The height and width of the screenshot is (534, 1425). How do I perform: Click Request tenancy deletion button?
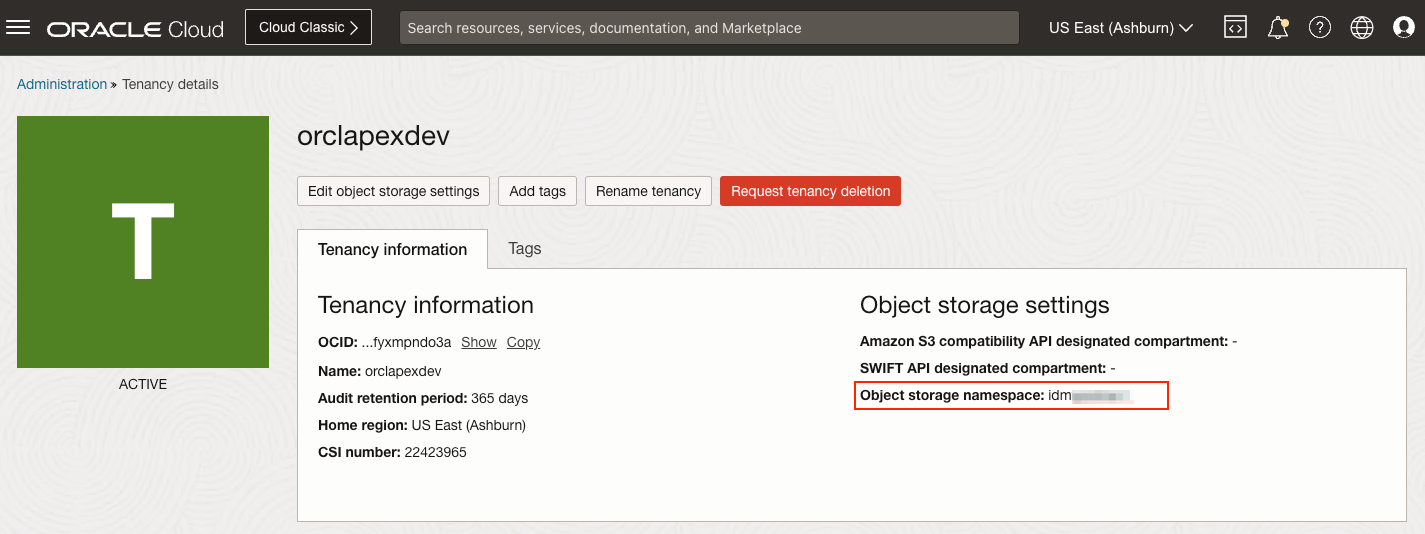tap(810, 191)
